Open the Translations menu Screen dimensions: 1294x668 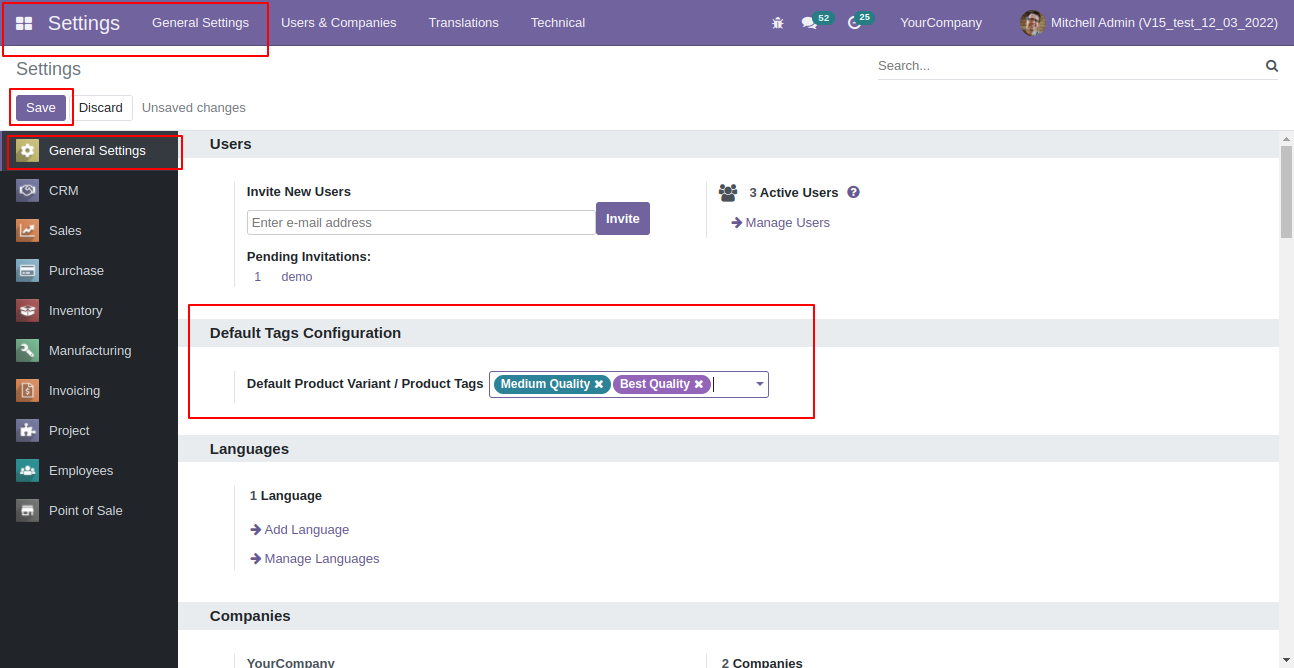pyautogui.click(x=463, y=22)
